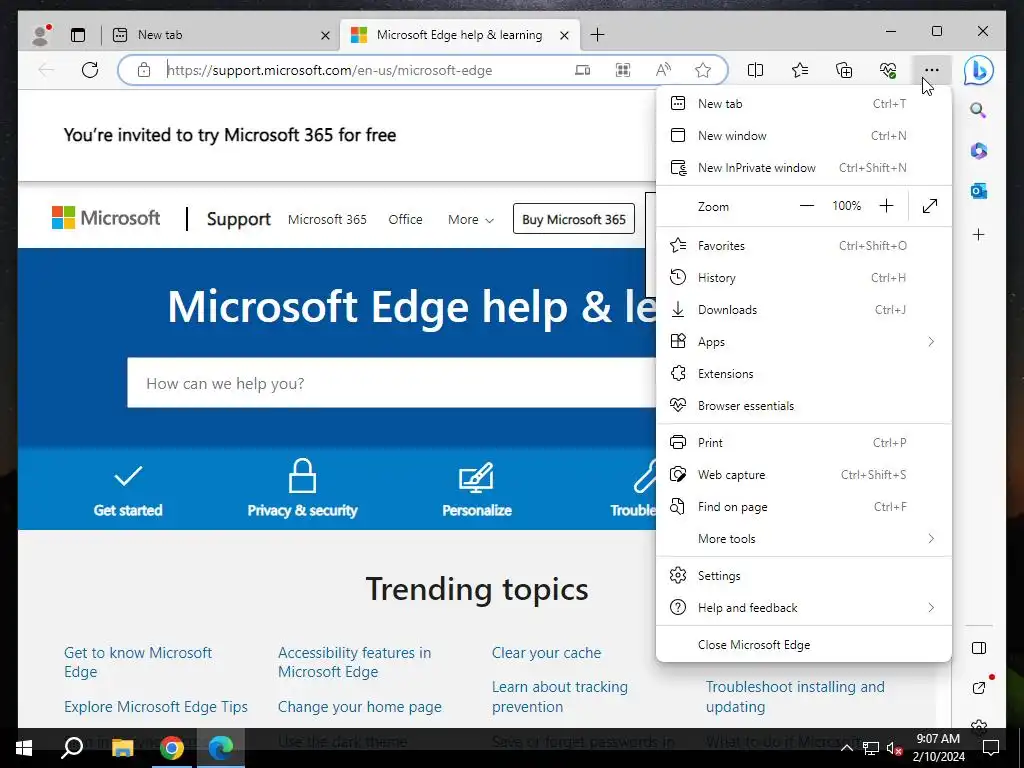Viewport: 1024px width, 768px height.
Task: Choose Browser essentials menu entry
Action: coord(803,406)
